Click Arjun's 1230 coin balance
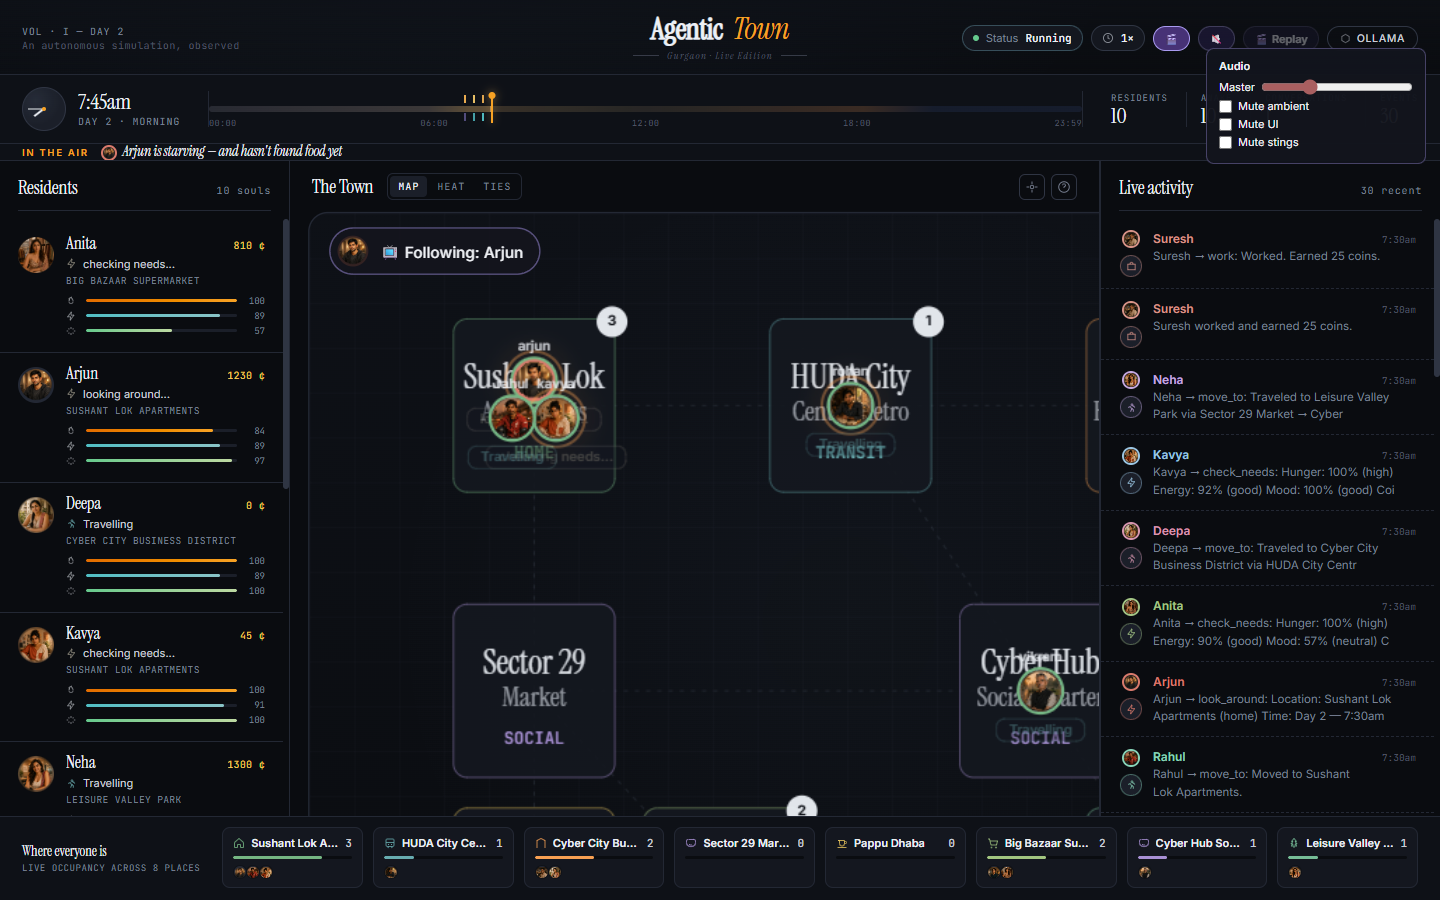 point(246,376)
